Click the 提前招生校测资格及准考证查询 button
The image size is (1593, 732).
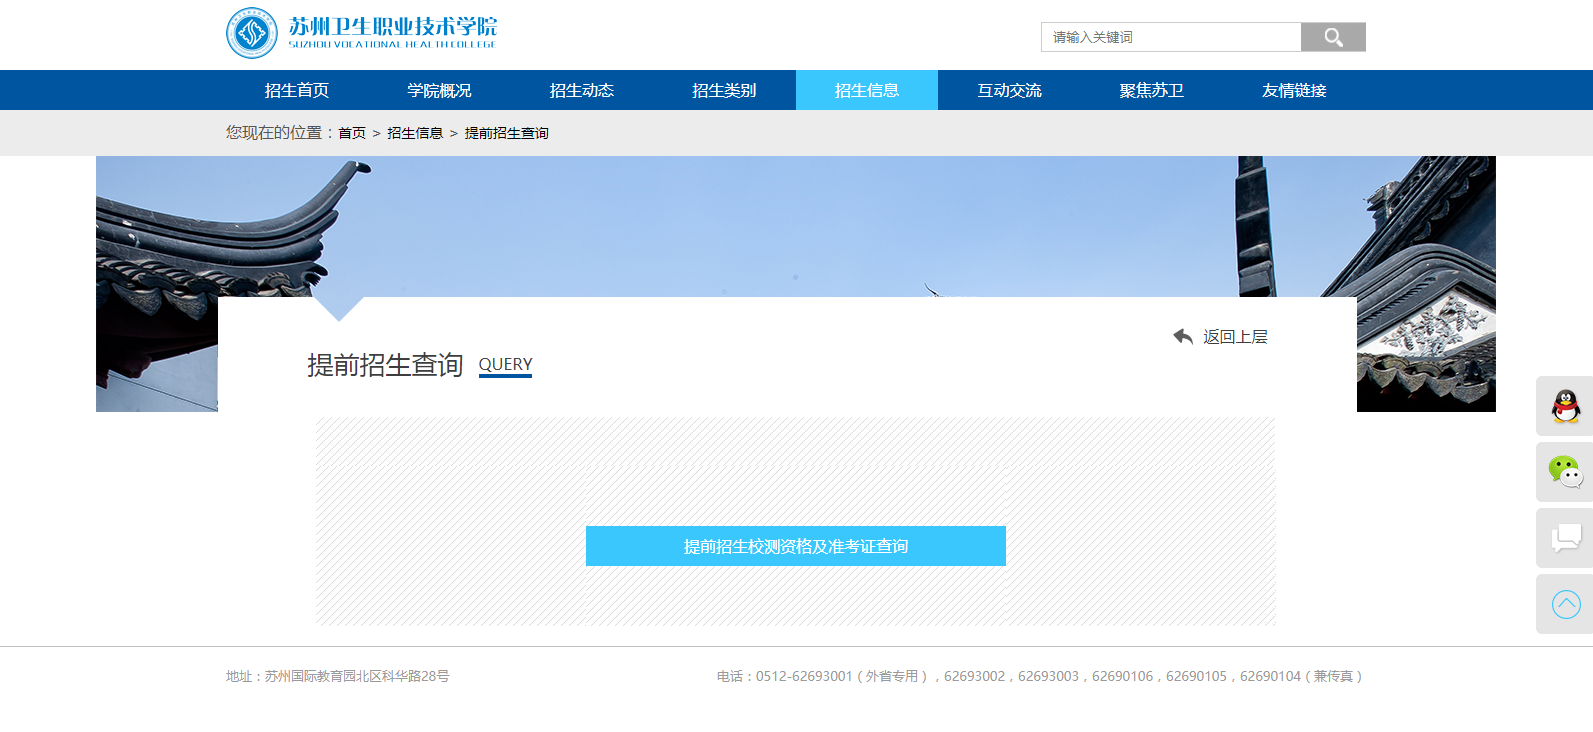(x=795, y=546)
